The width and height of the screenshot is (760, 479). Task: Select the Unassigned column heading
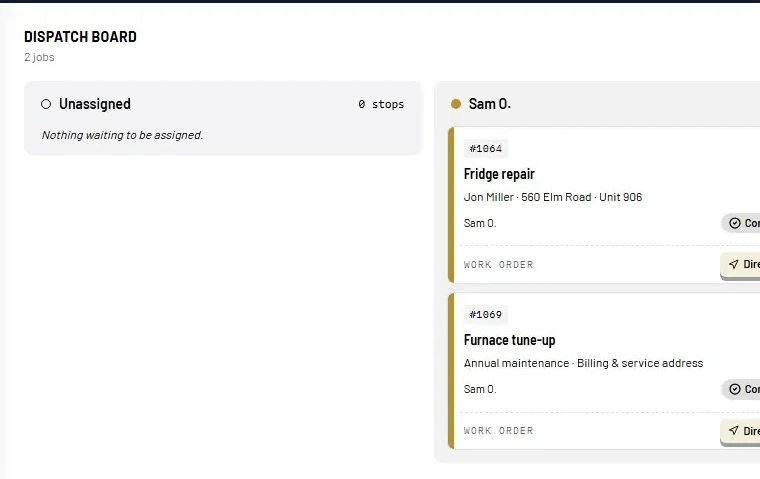tap(95, 104)
